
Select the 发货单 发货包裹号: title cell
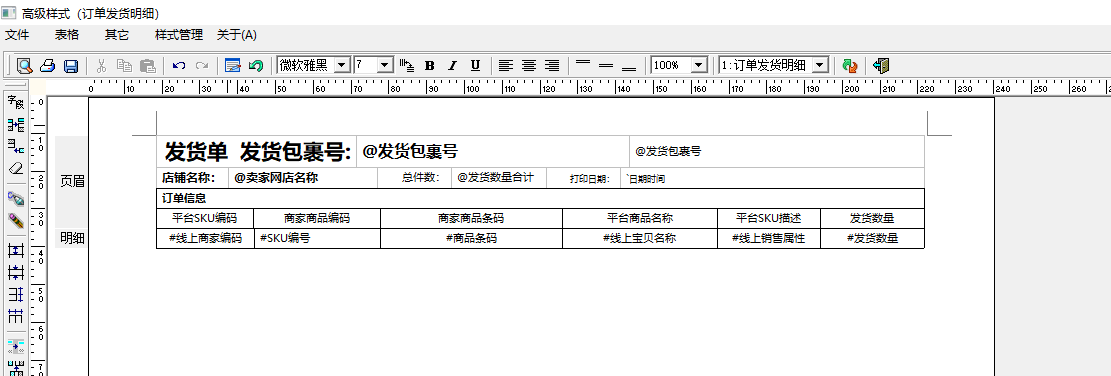(x=256, y=152)
